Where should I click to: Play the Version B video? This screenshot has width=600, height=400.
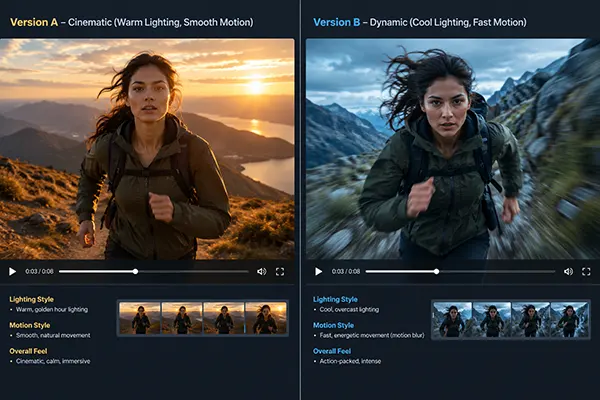[318, 272]
